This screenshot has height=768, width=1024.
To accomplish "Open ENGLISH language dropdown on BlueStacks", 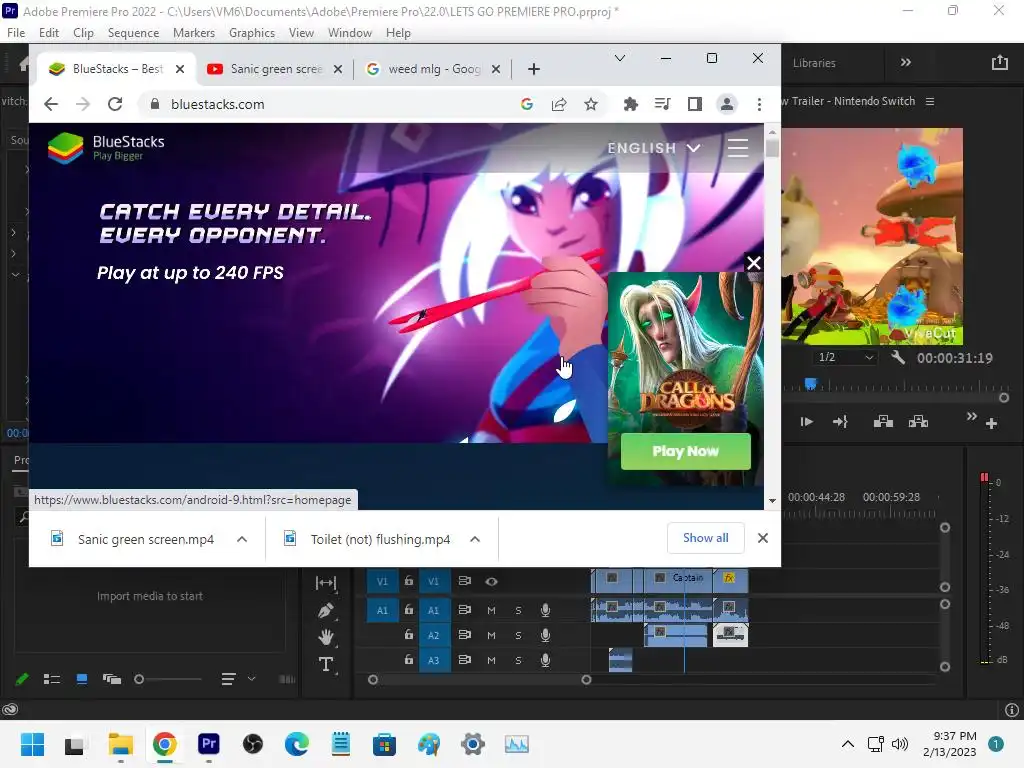I will 654,148.
